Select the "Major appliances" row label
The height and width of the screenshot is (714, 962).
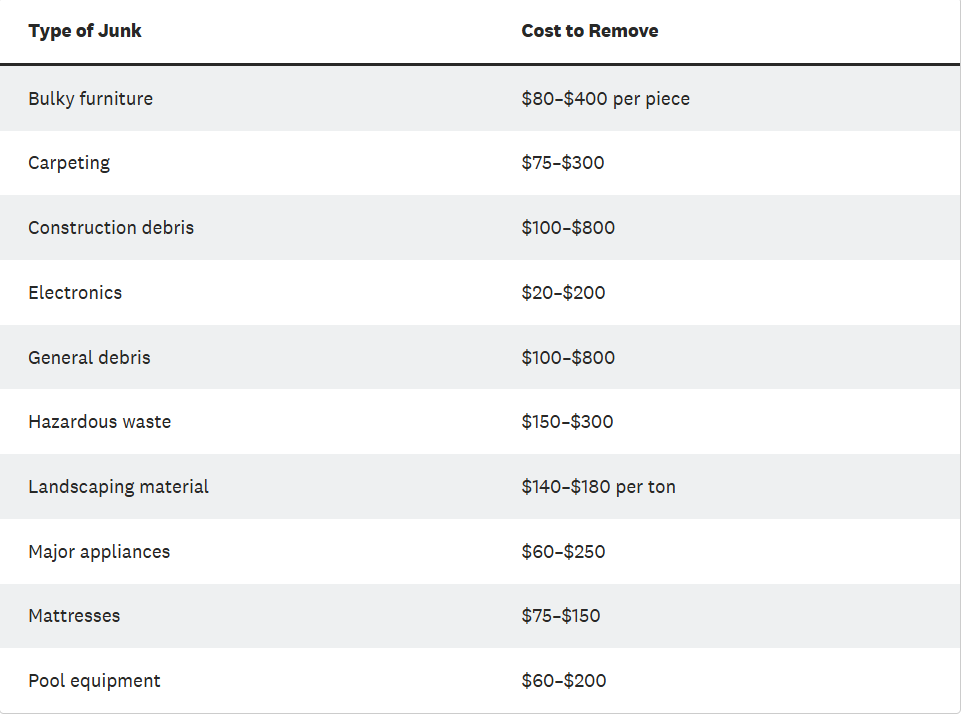point(99,552)
